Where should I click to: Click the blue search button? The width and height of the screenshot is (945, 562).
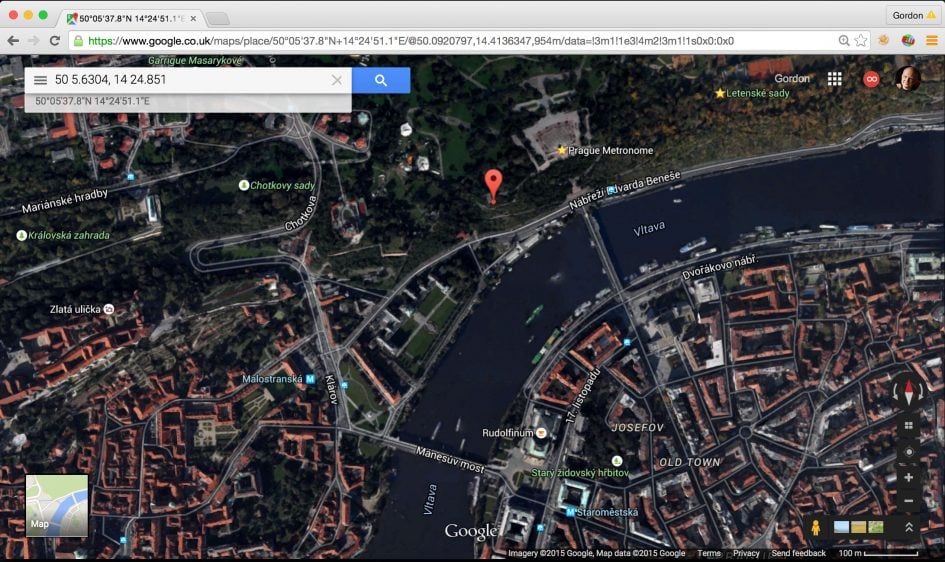pos(381,80)
